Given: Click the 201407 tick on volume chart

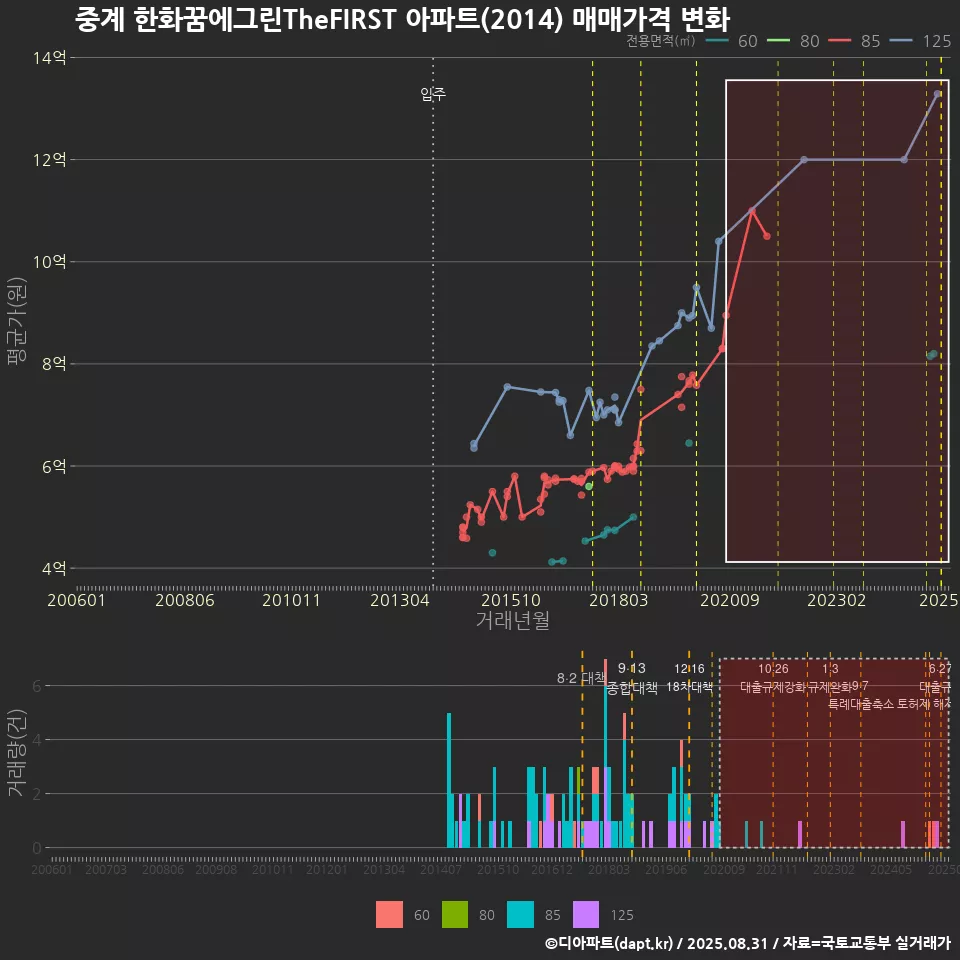Looking at the screenshot, I should click(x=440, y=869).
